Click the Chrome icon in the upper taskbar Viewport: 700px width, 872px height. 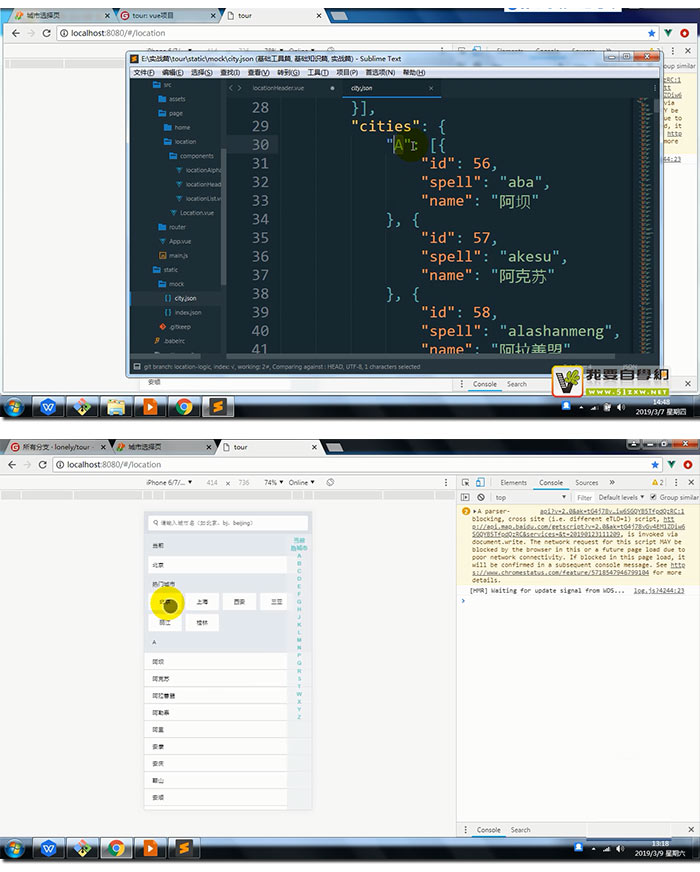[x=183, y=407]
